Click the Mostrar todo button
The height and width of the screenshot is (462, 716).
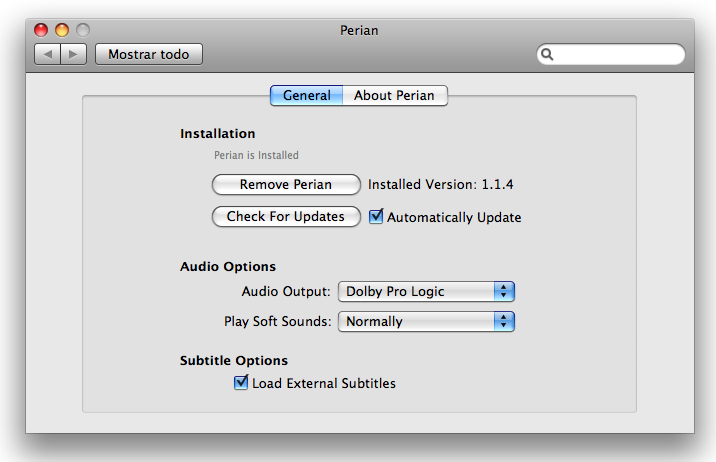pos(148,54)
